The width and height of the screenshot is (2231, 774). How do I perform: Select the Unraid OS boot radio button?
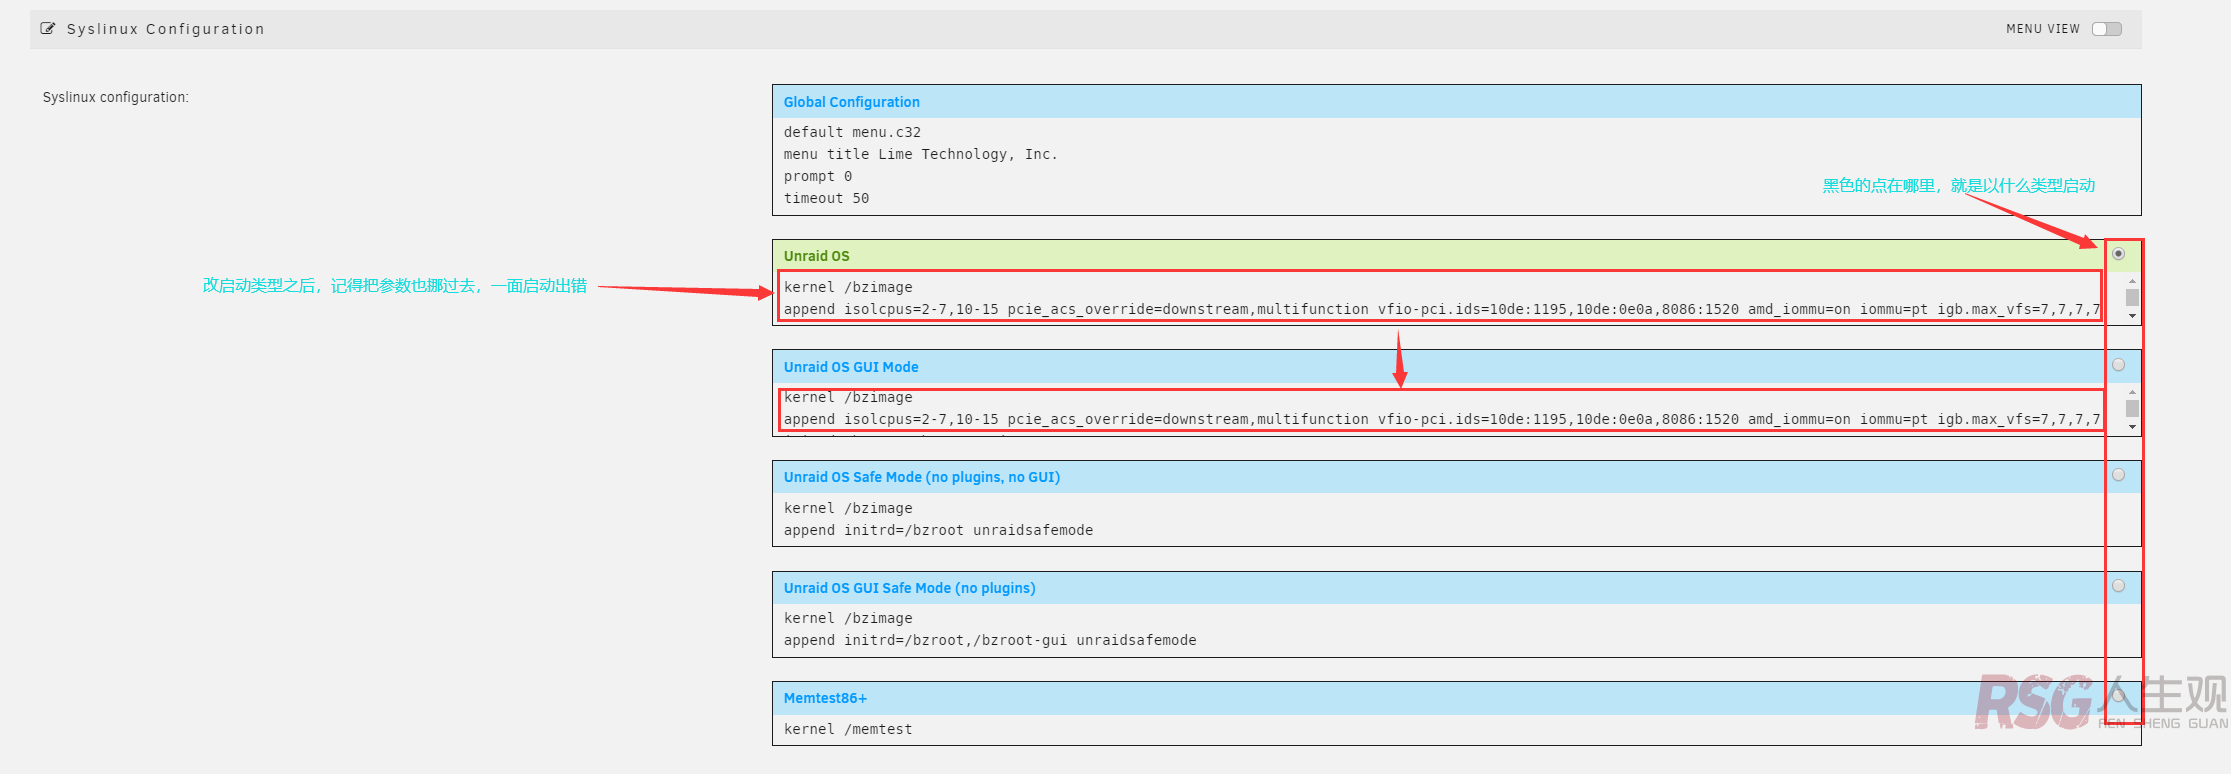[x=2118, y=254]
